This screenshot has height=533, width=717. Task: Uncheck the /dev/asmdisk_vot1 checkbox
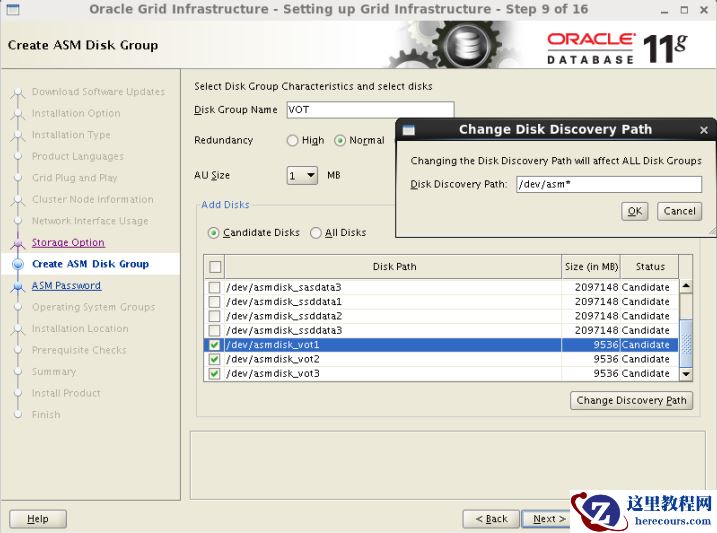tap(214, 345)
